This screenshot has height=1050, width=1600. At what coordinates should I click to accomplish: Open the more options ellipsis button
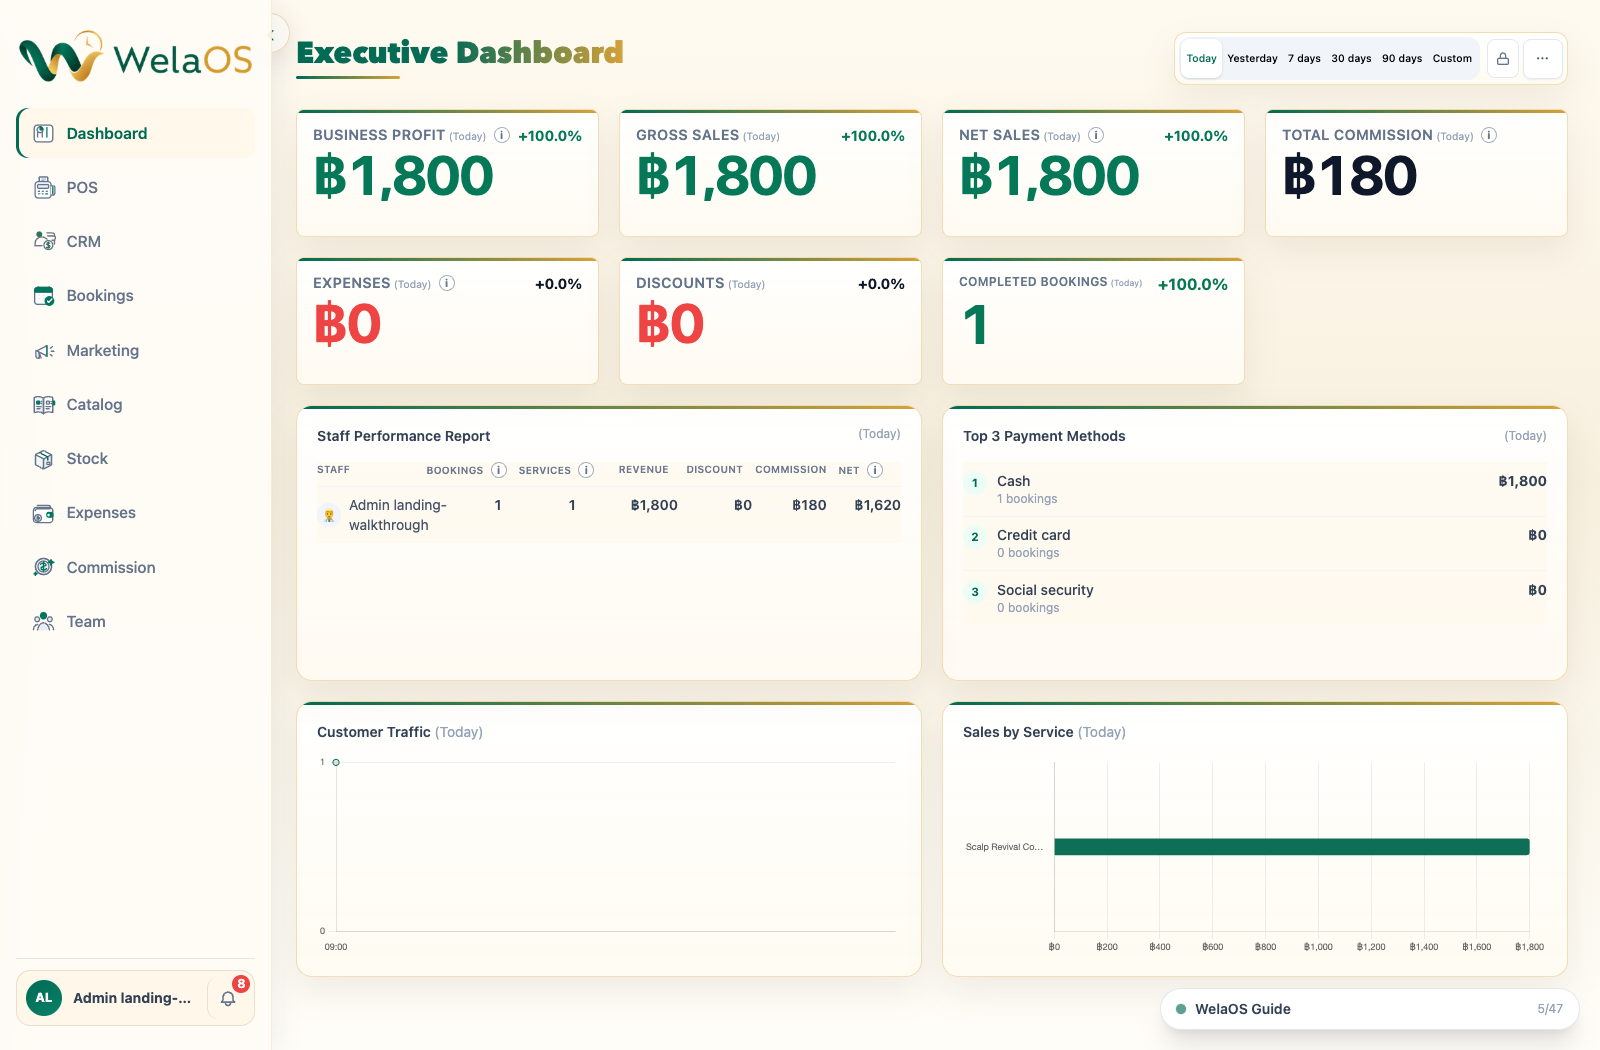[x=1542, y=59]
